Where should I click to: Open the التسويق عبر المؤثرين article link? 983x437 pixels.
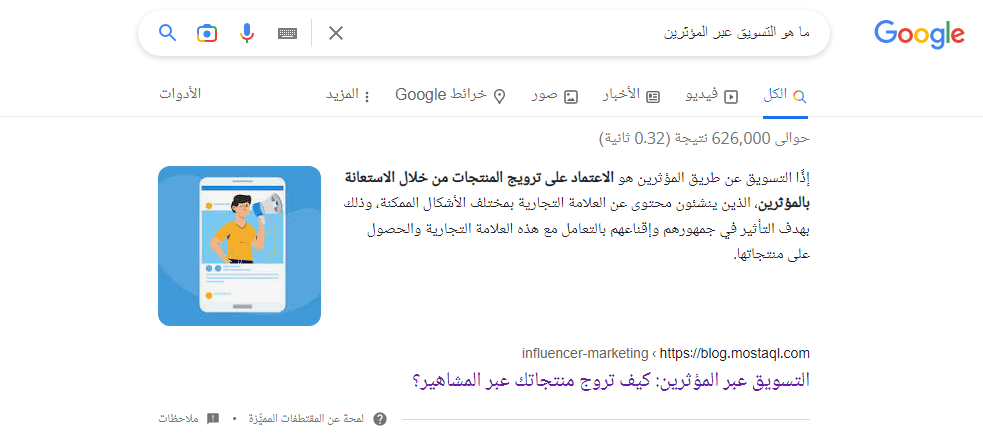(x=610, y=381)
